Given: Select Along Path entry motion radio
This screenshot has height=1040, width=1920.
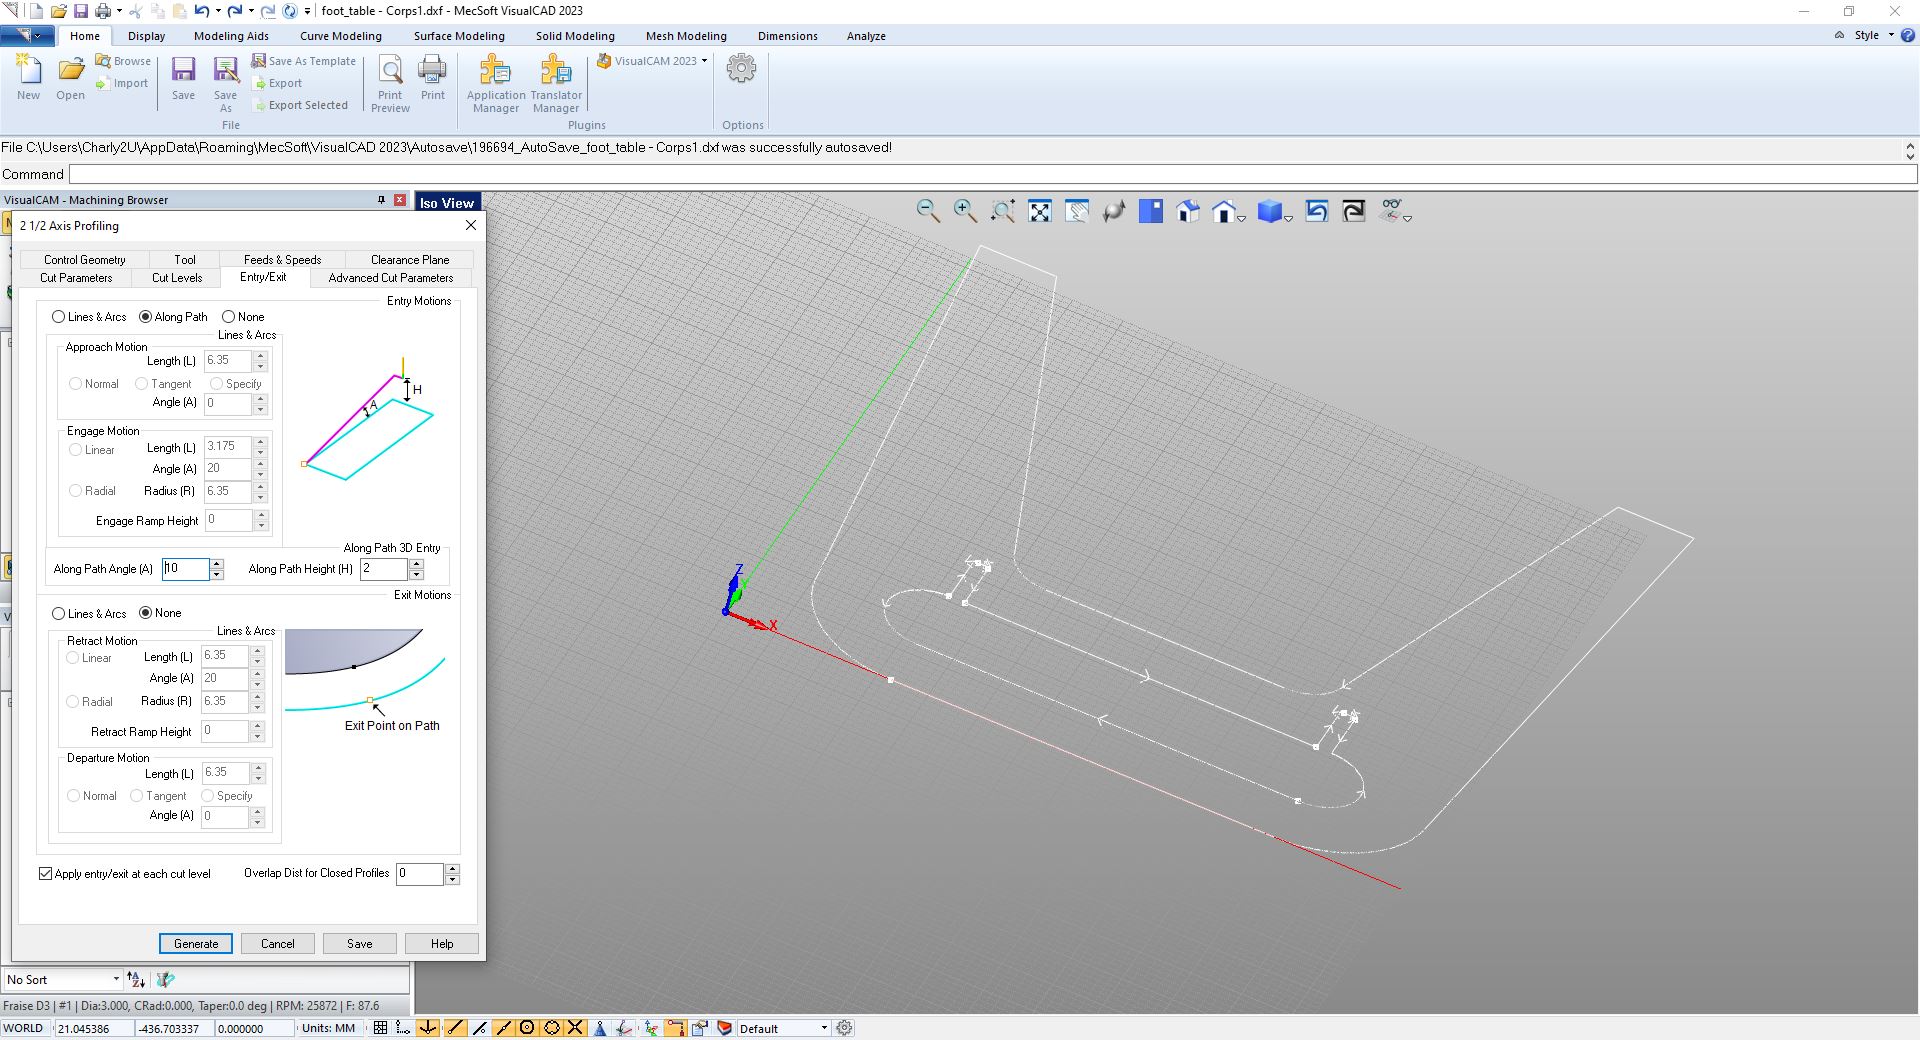Looking at the screenshot, I should click(x=146, y=317).
